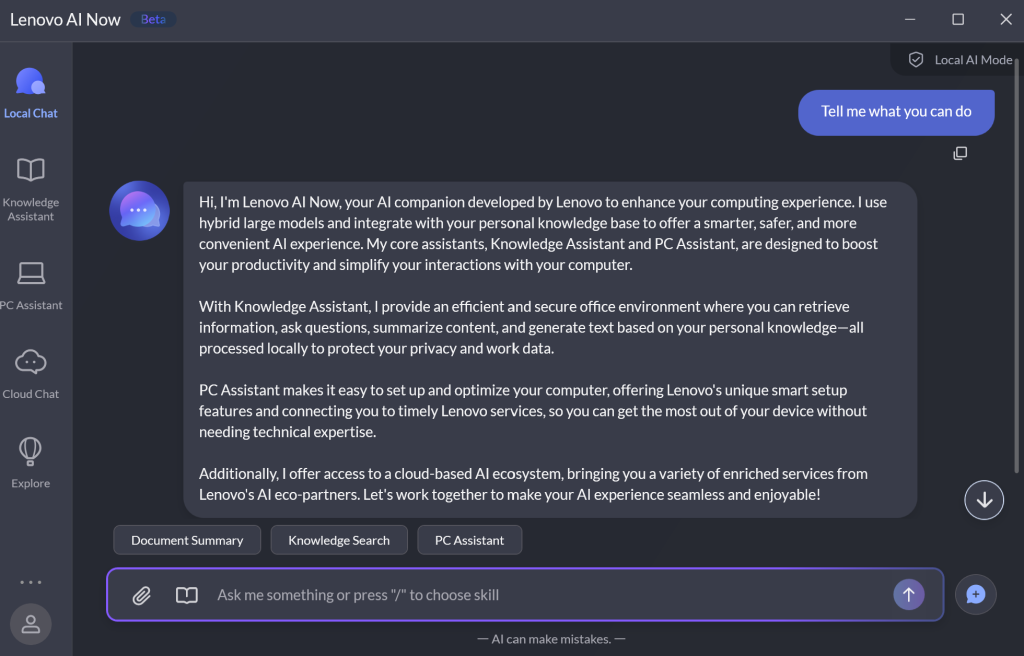This screenshot has width=1024, height=656.
Task: Click the knowledge base book icon in input
Action: [x=186, y=595]
